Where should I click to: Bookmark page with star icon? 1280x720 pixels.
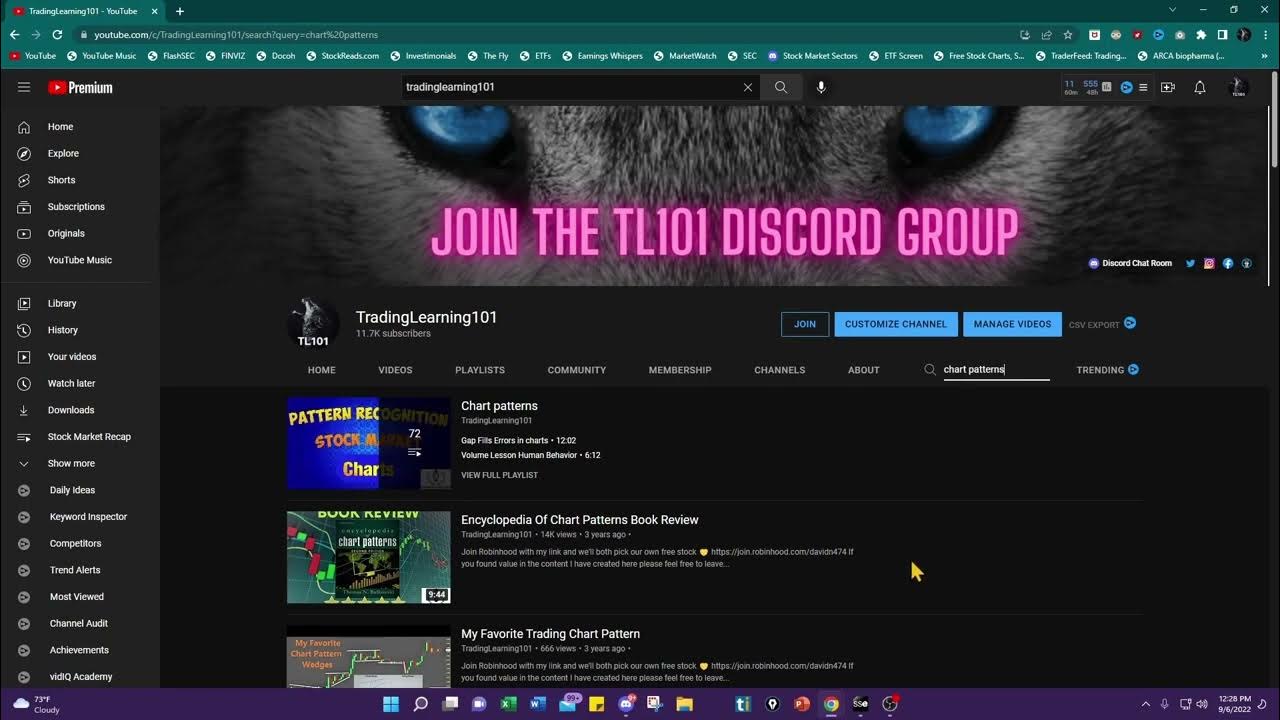coord(1068,34)
